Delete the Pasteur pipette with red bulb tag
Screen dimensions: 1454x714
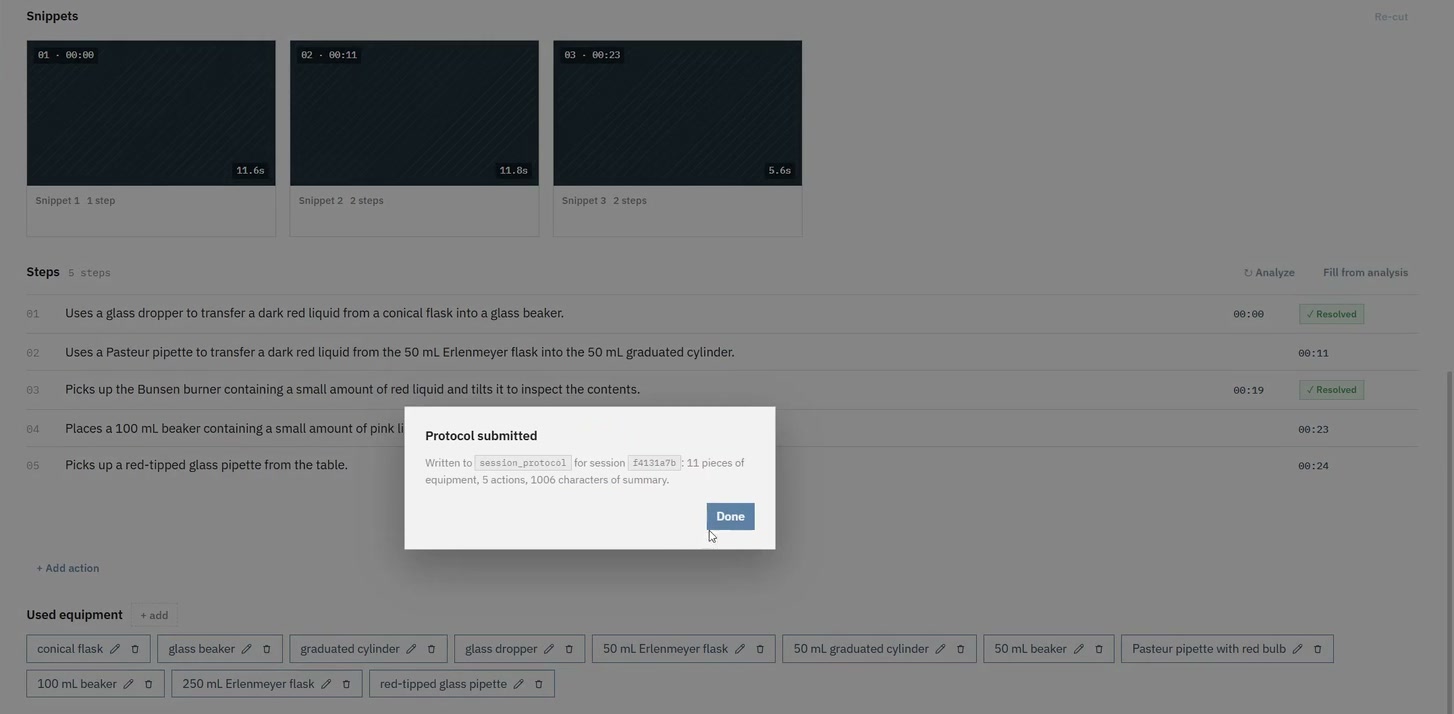(1318, 649)
